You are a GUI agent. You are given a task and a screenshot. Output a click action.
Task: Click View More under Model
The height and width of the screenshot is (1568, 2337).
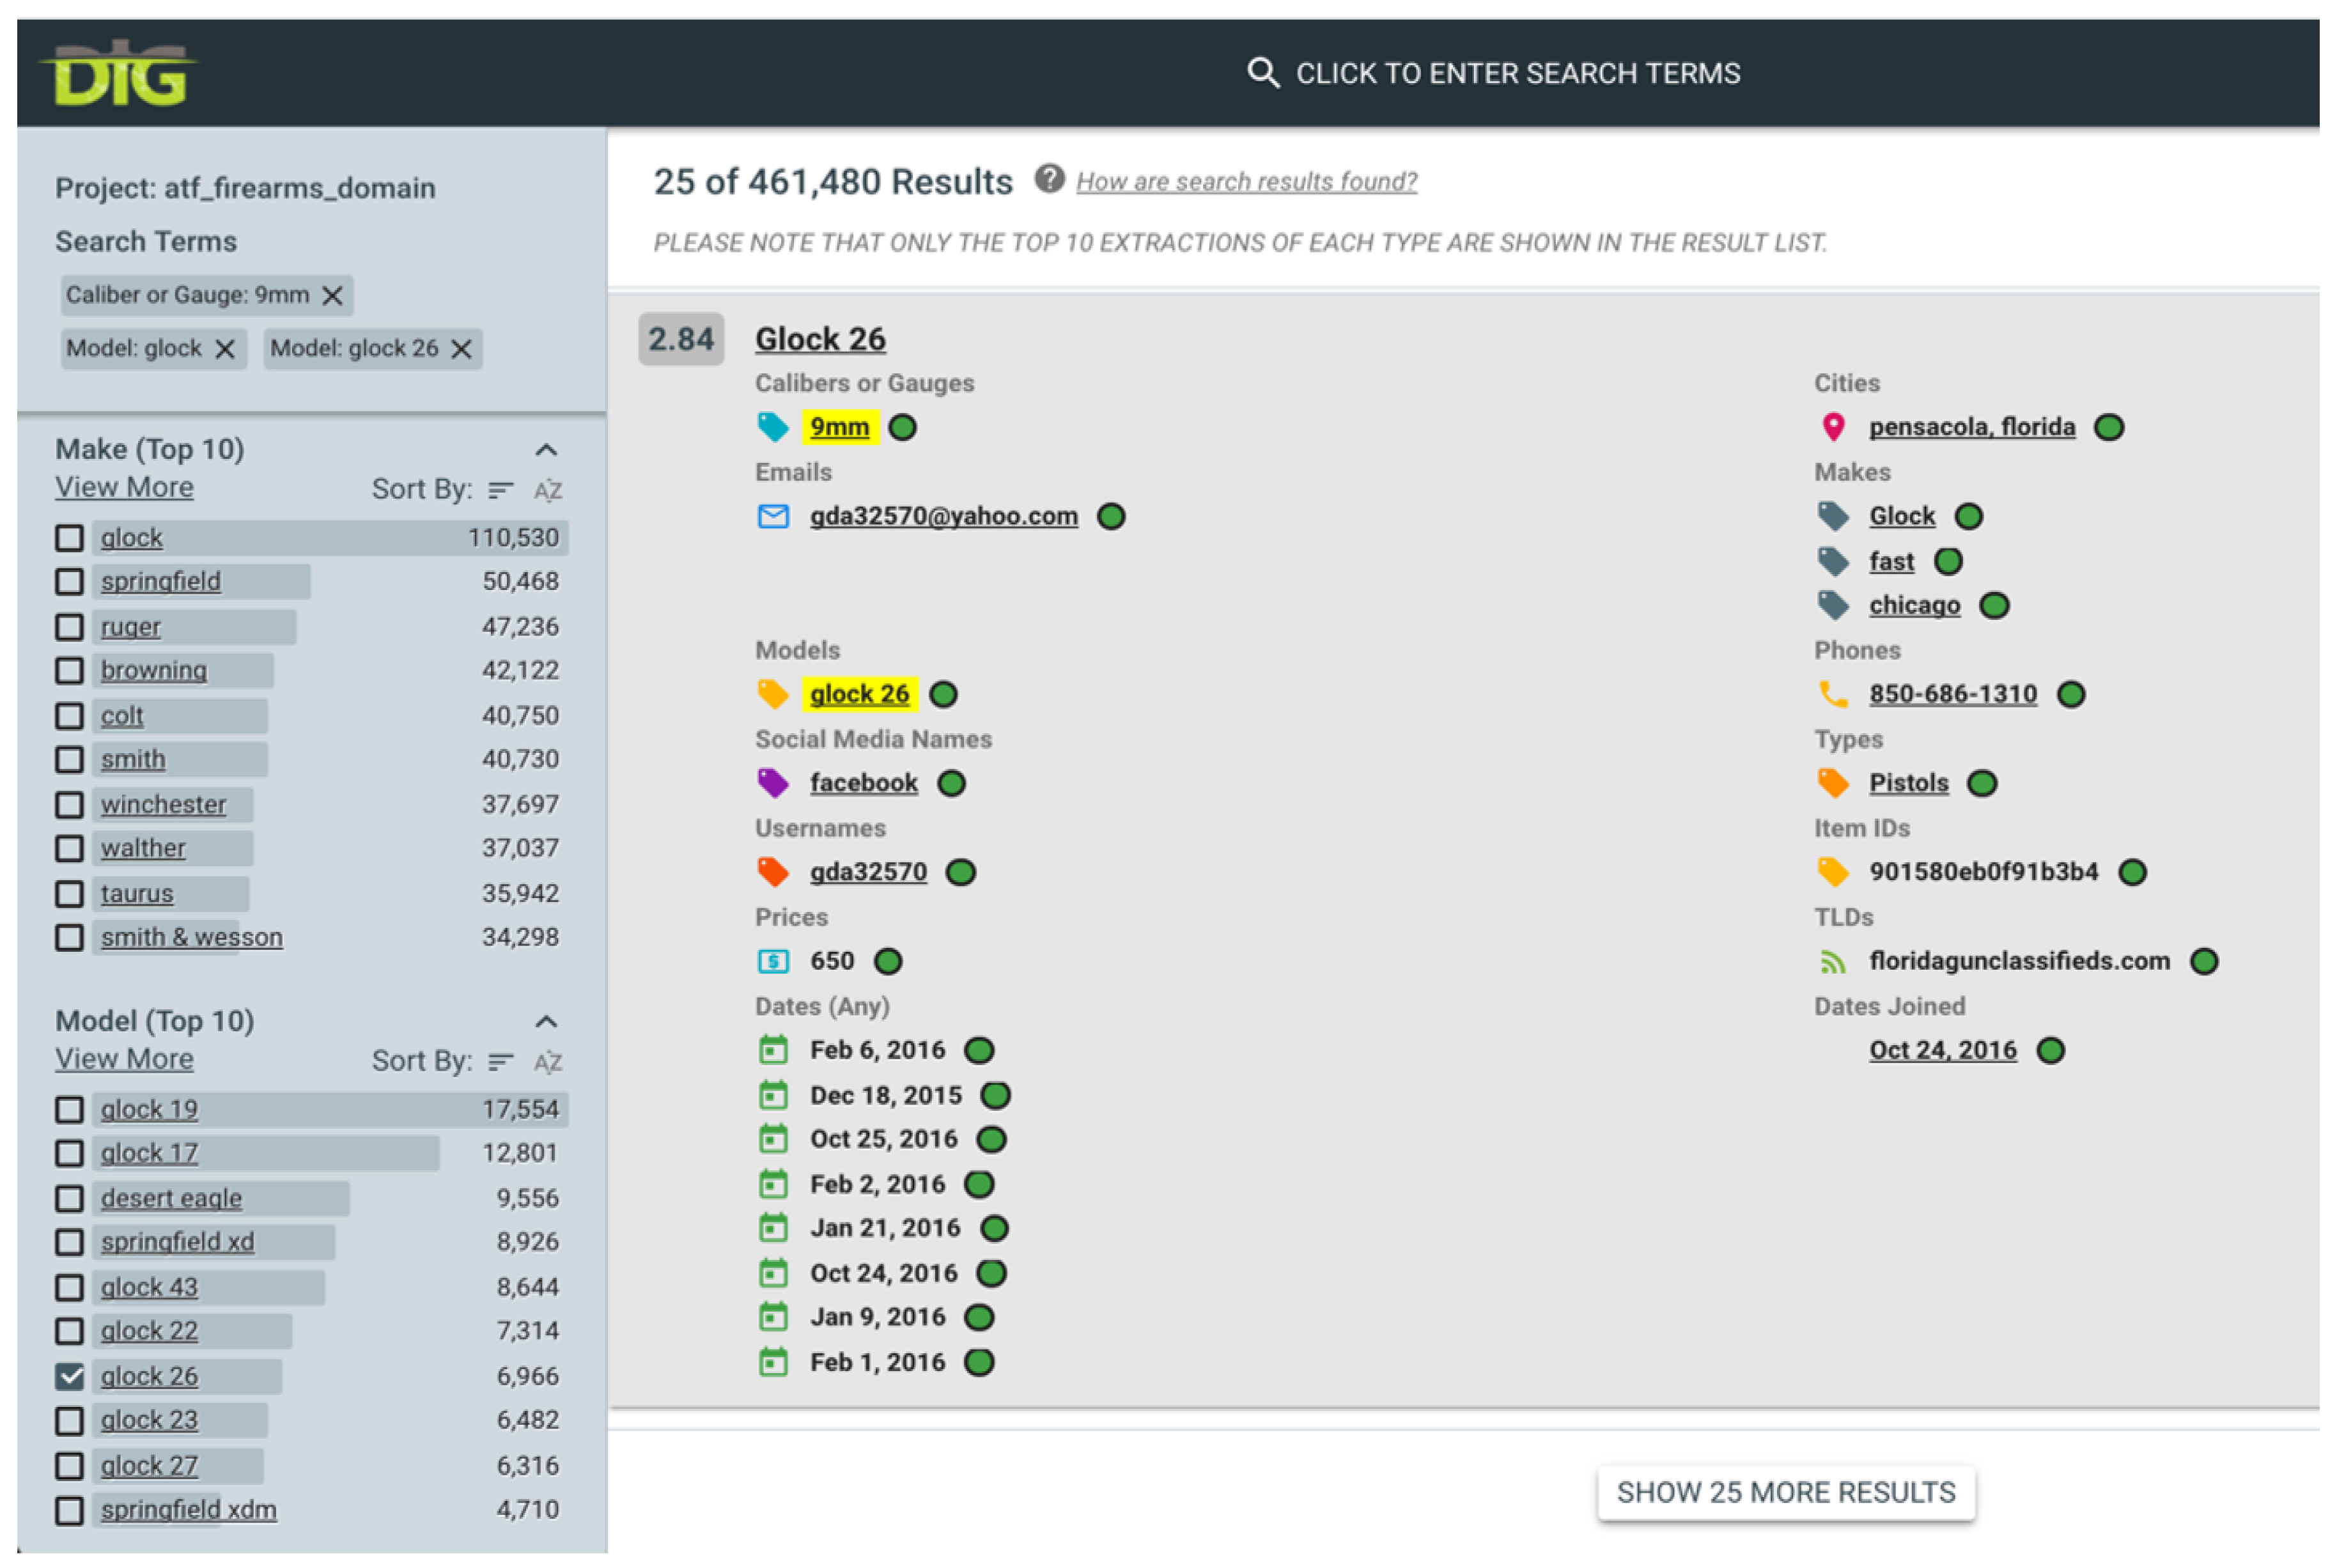124,1059
